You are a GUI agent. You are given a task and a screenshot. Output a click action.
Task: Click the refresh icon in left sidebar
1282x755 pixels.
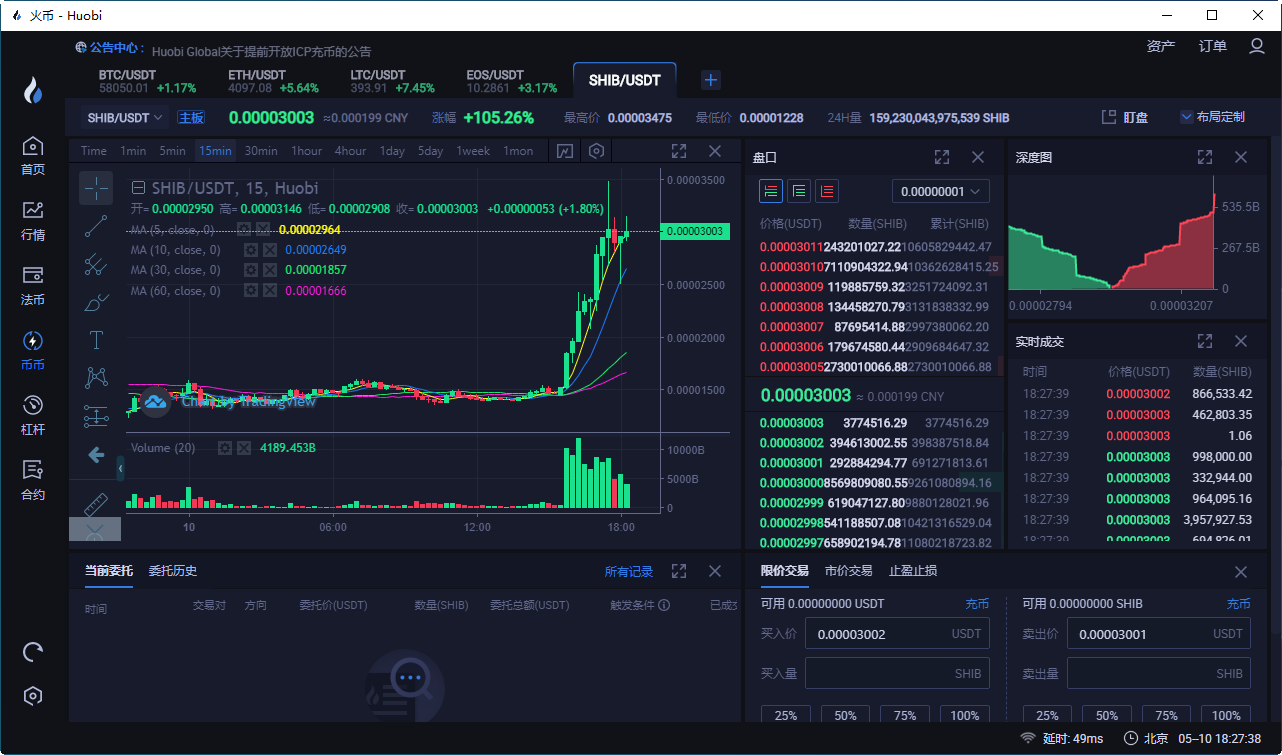[x=33, y=652]
